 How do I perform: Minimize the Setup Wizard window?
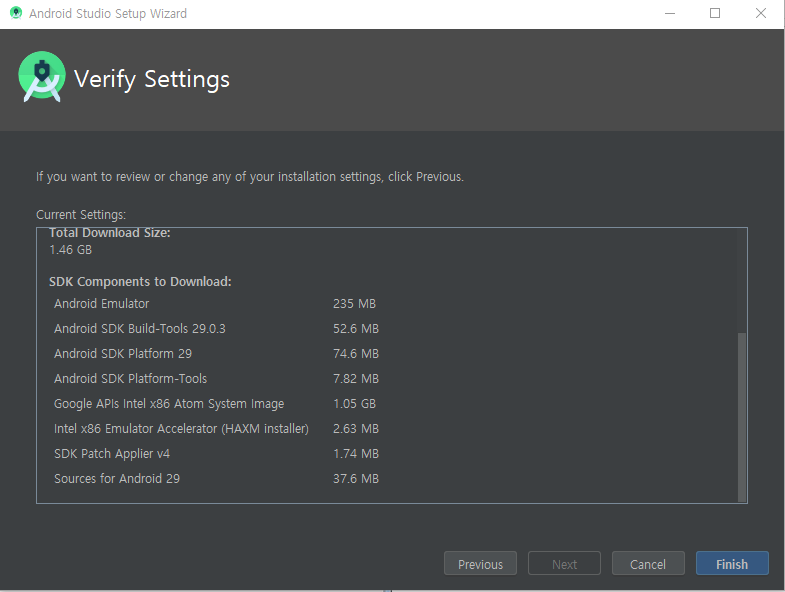(x=670, y=14)
